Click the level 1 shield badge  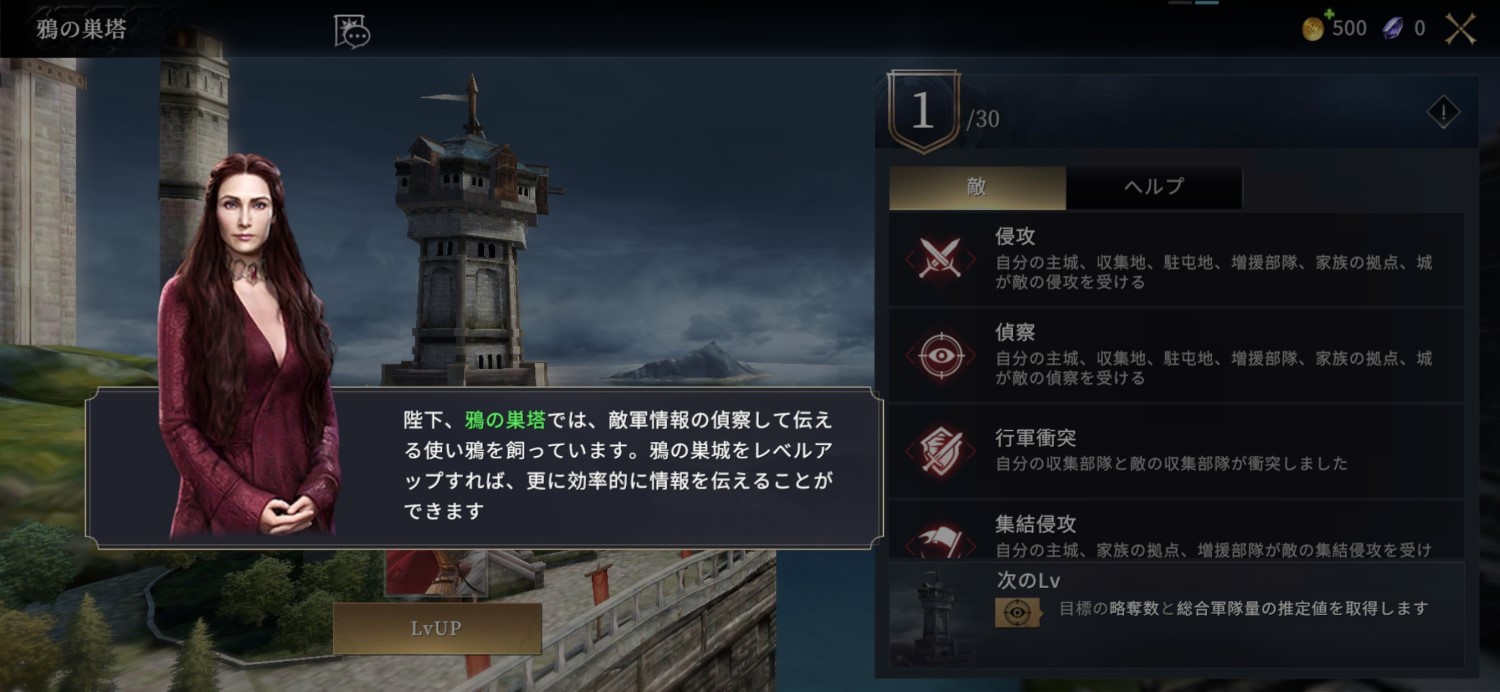pyautogui.click(x=922, y=112)
